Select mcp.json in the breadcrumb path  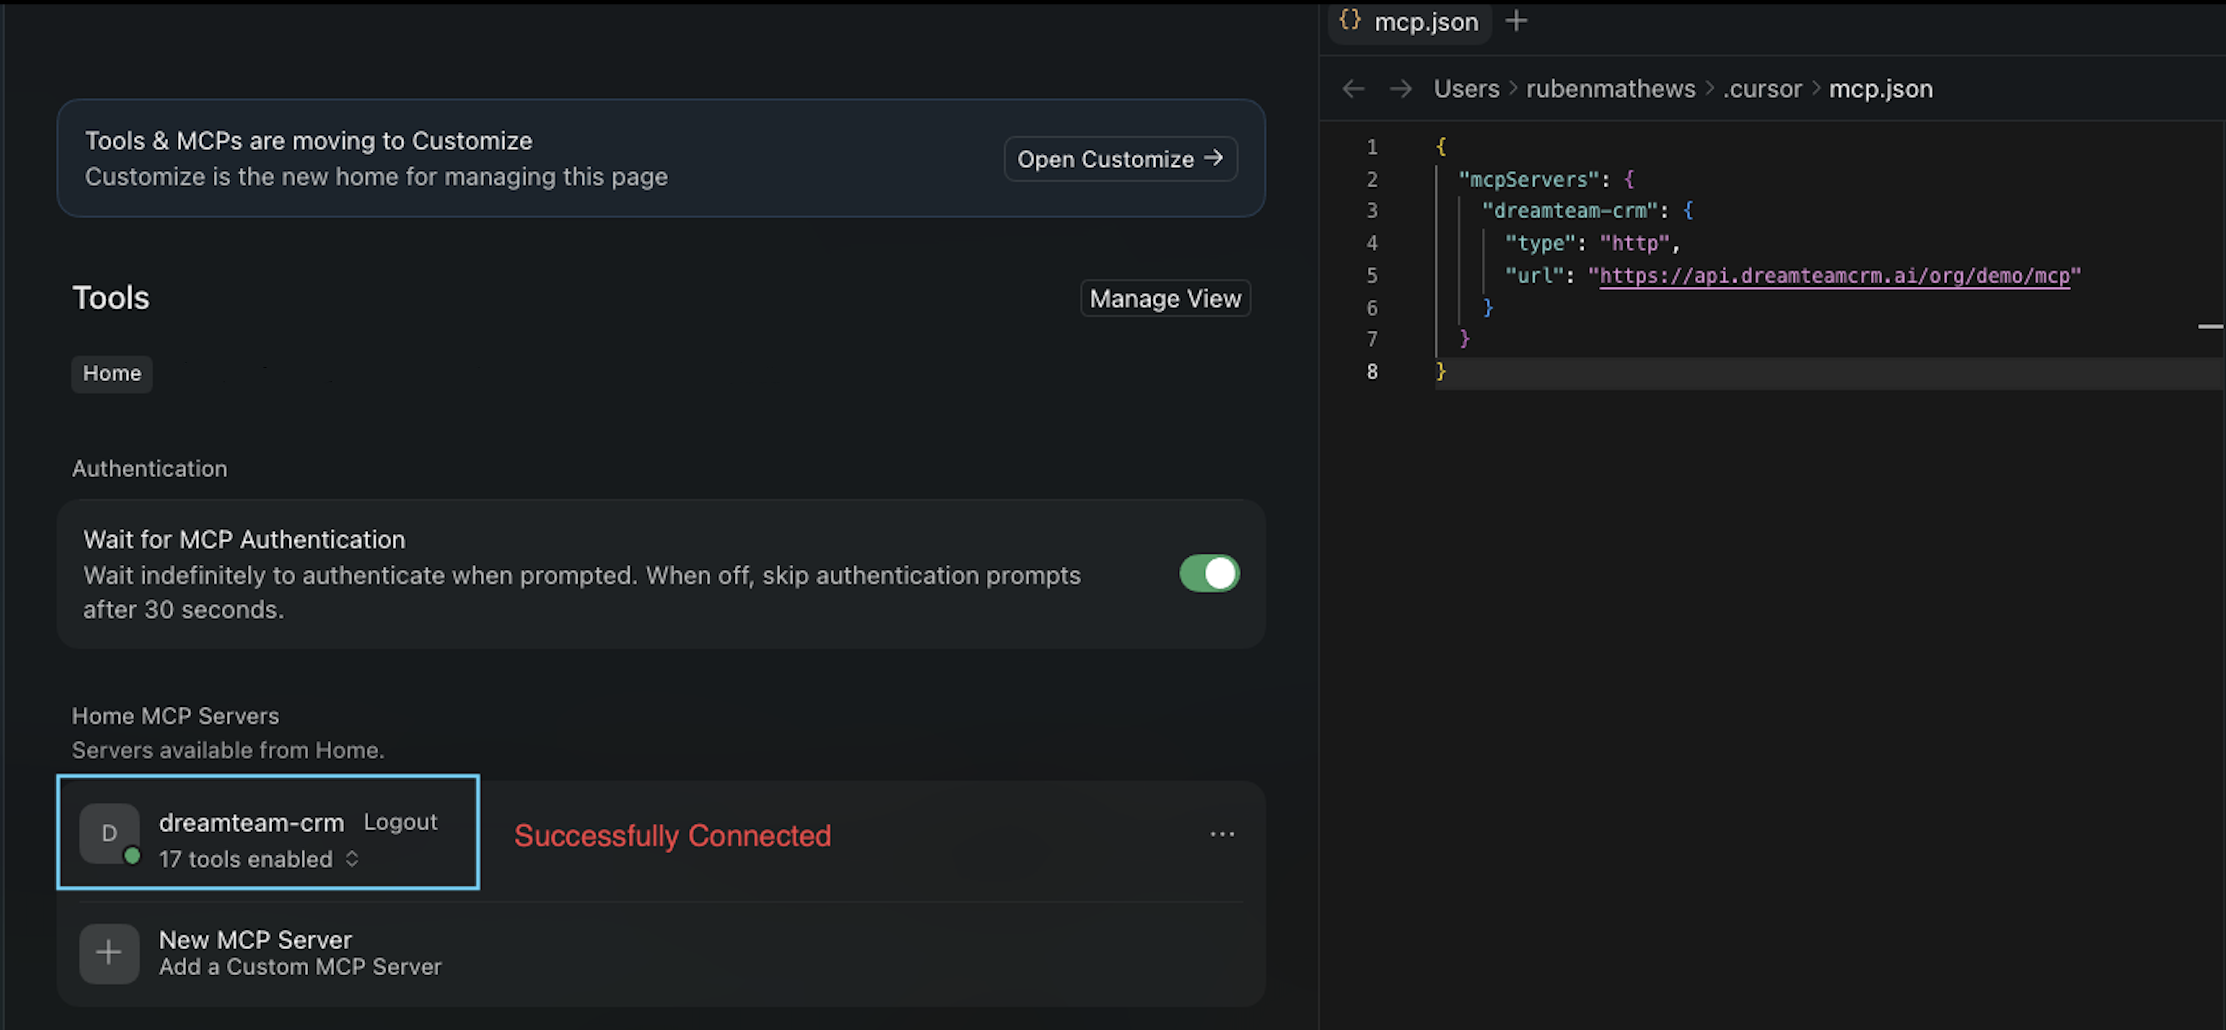[x=1880, y=89]
